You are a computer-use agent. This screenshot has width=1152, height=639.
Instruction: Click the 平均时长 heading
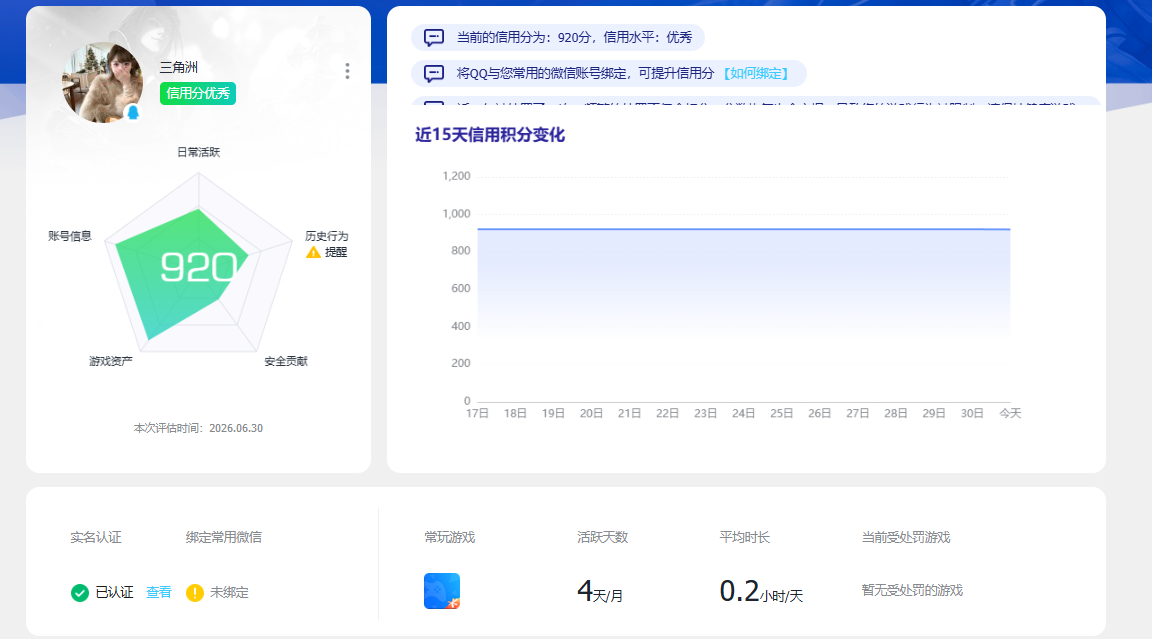point(744,538)
